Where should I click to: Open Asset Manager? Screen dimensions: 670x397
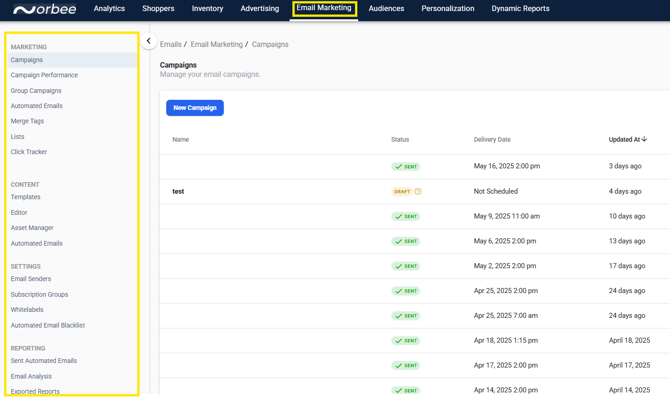point(32,228)
